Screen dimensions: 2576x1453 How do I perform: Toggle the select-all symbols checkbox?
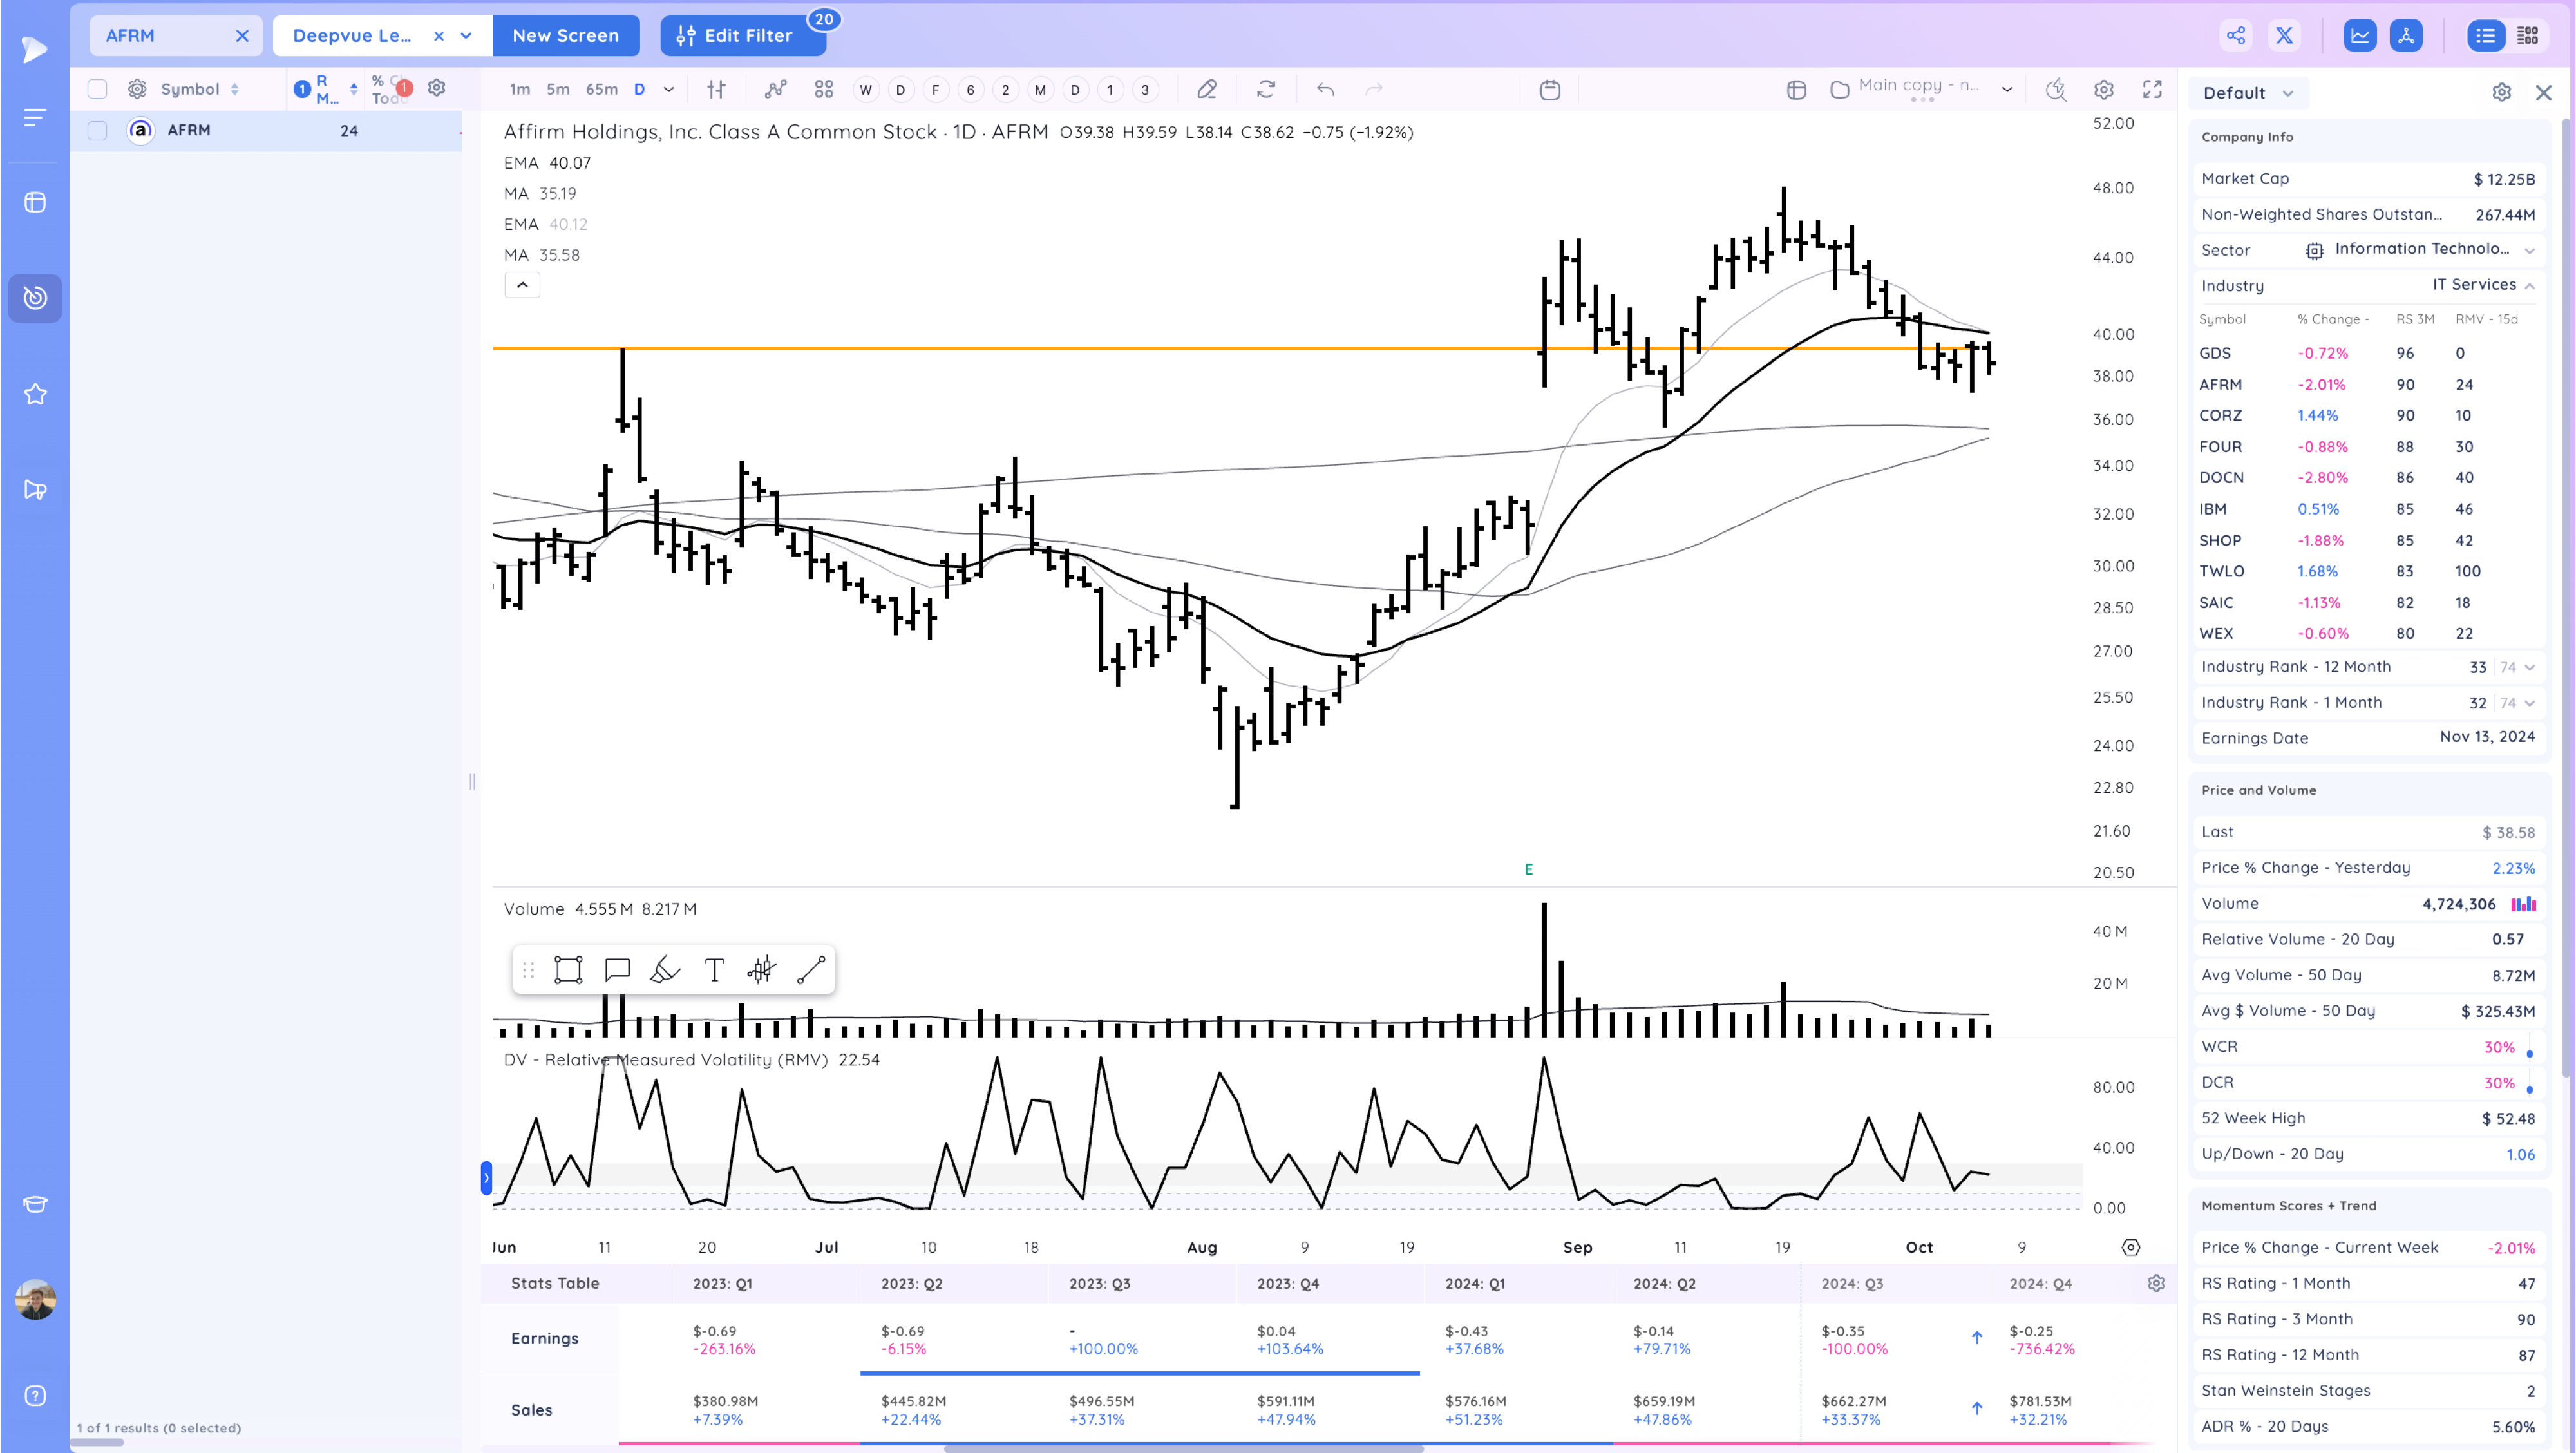click(x=97, y=89)
